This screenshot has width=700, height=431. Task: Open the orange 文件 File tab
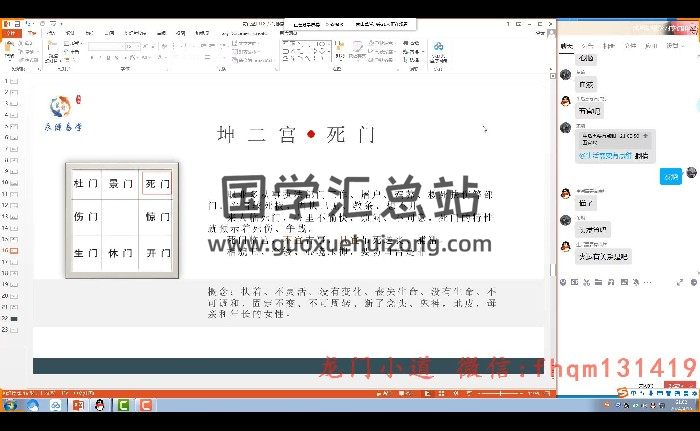pyautogui.click(x=11, y=33)
